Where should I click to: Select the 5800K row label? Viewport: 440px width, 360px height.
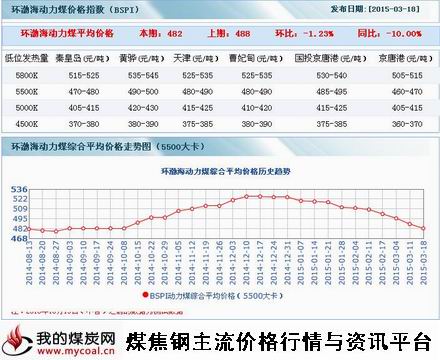pyautogui.click(x=27, y=75)
